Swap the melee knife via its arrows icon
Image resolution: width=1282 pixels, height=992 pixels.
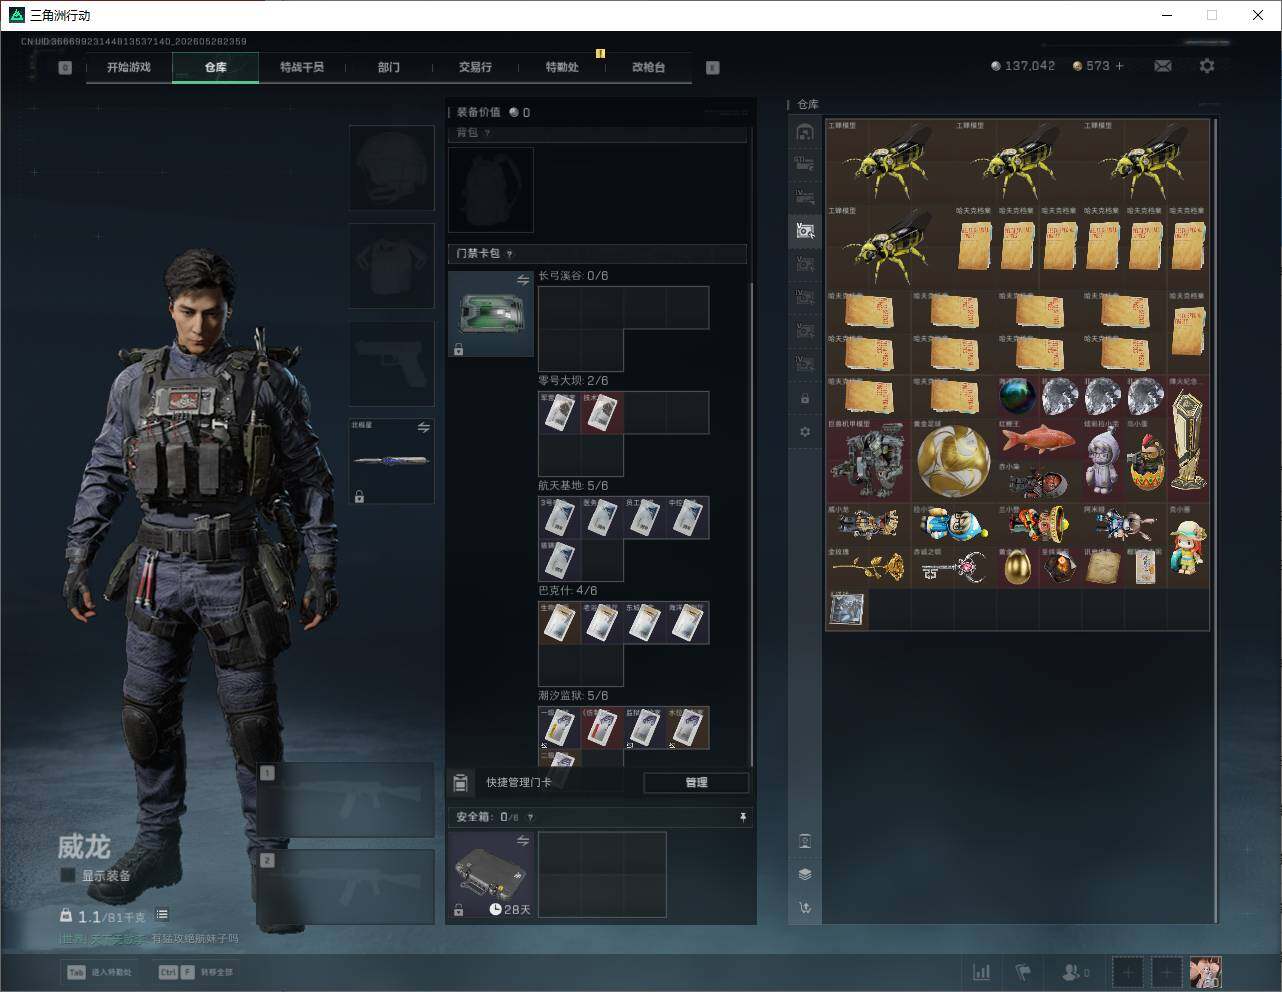click(423, 427)
